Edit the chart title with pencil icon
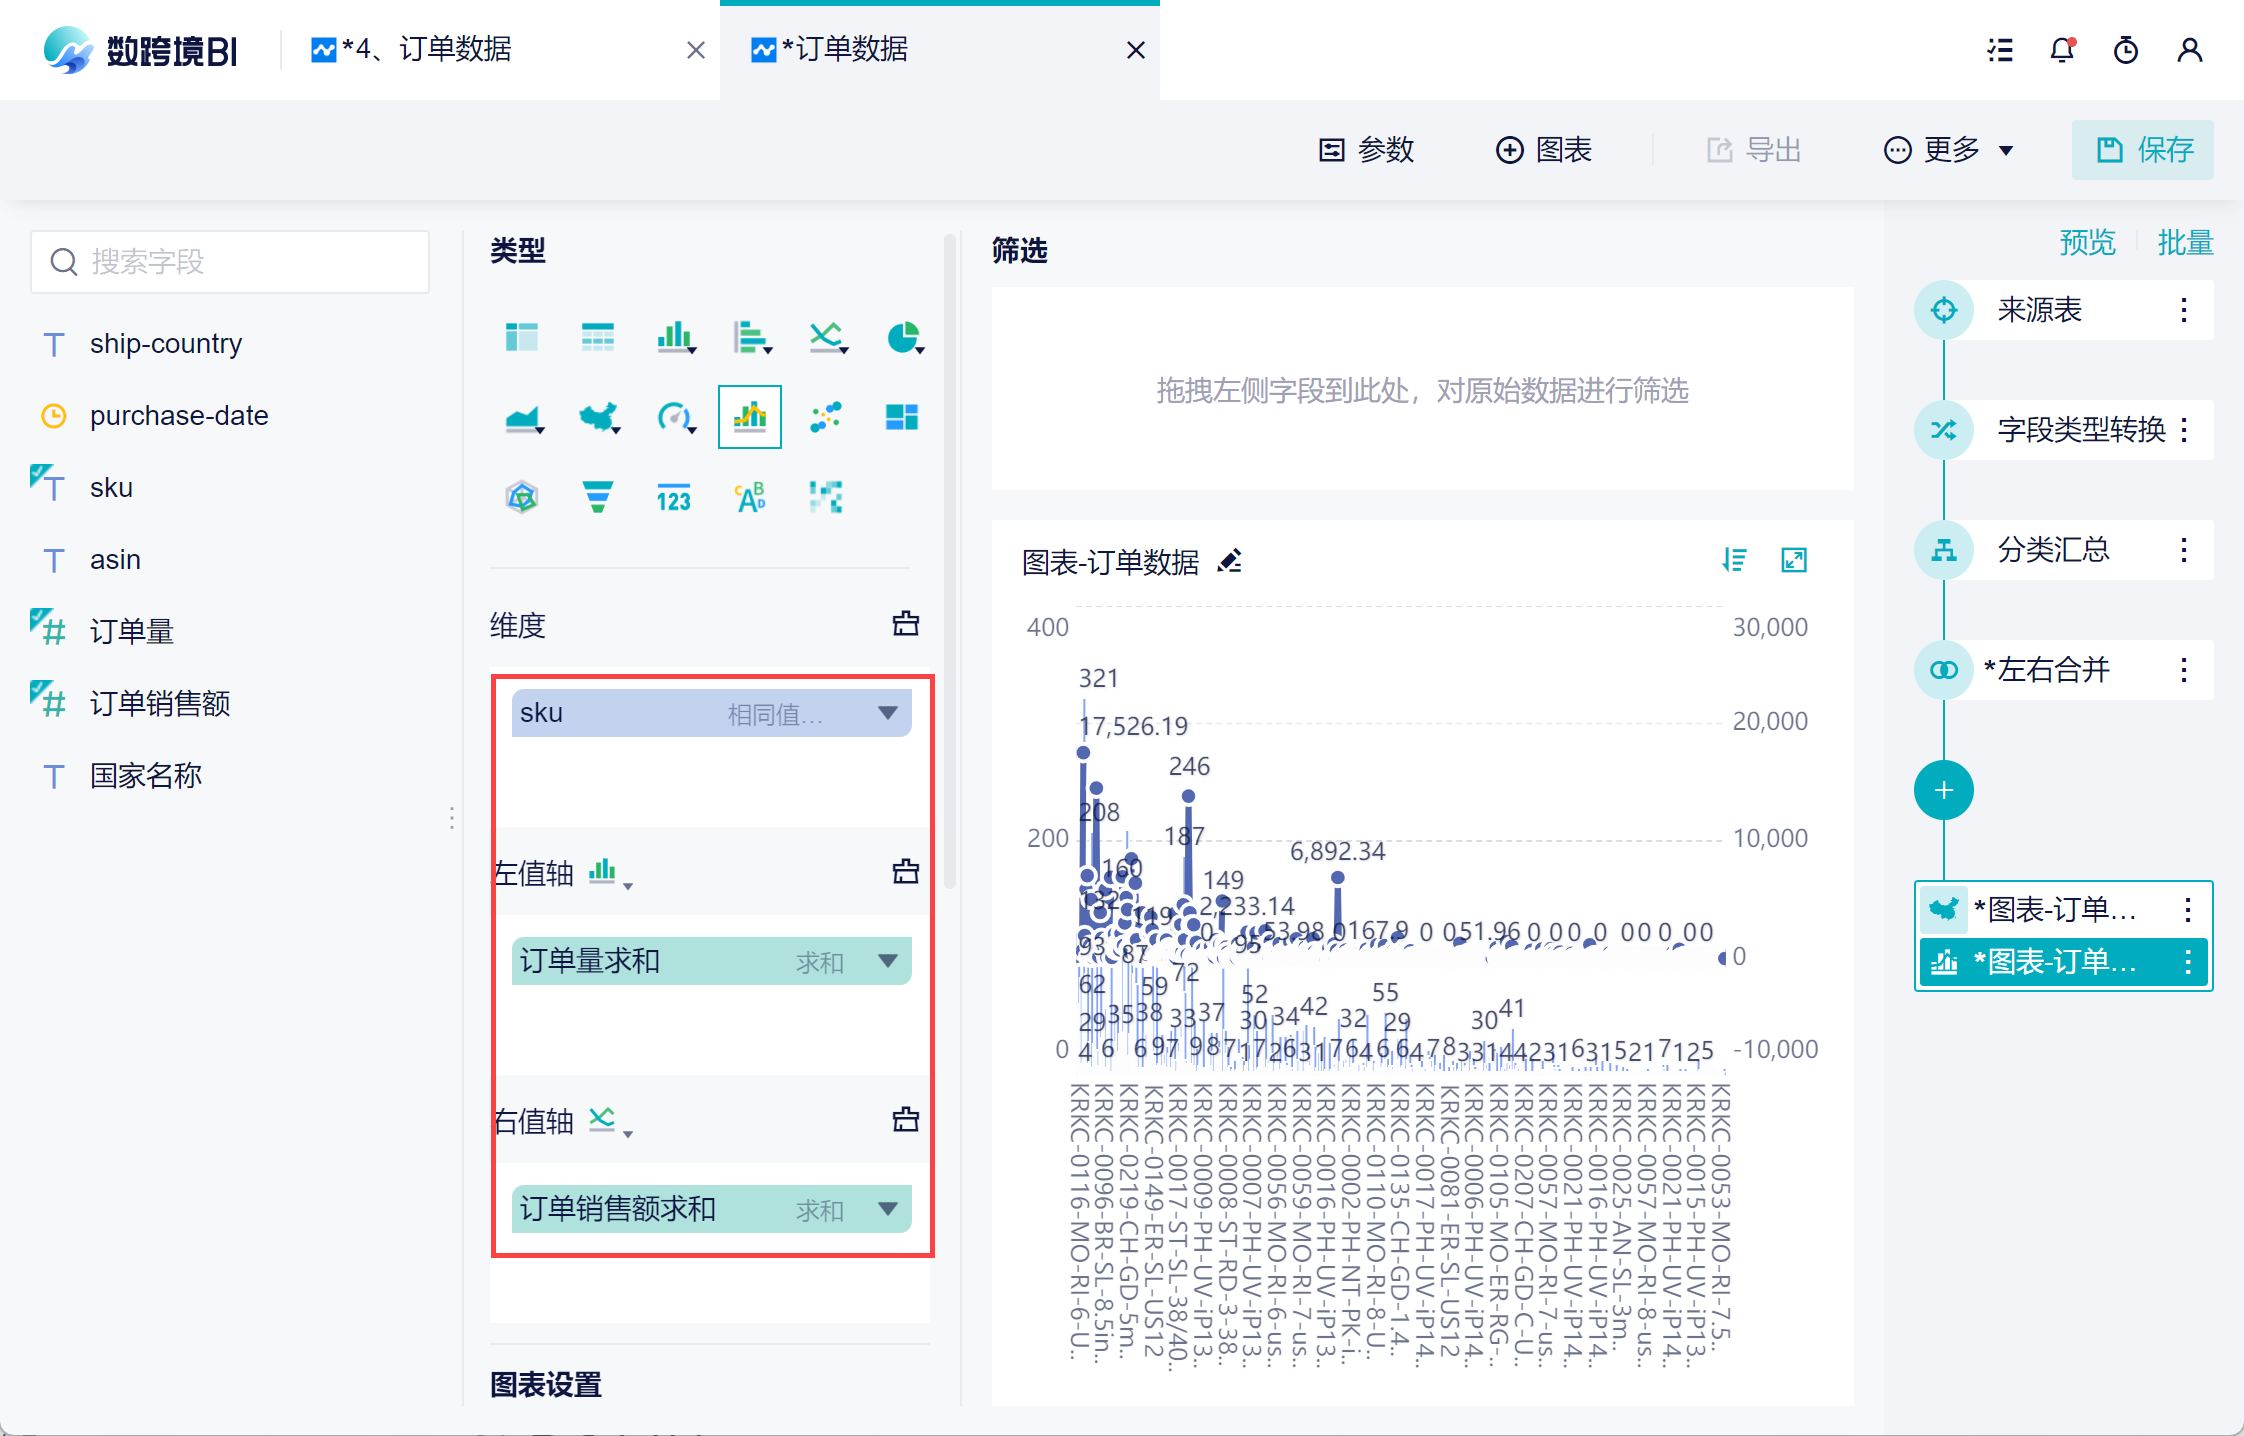Viewport: 2244px width, 1436px height. pyautogui.click(x=1230, y=561)
